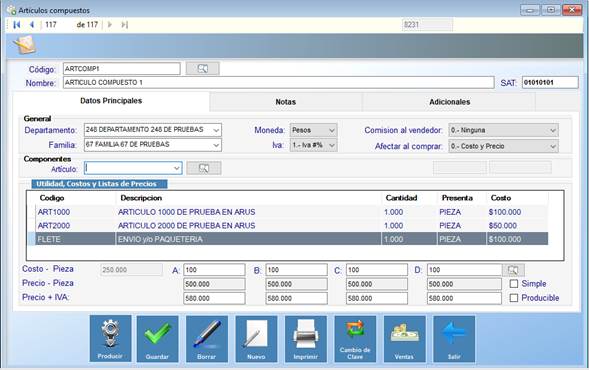Select the FLETE row in components table

(x=288, y=239)
